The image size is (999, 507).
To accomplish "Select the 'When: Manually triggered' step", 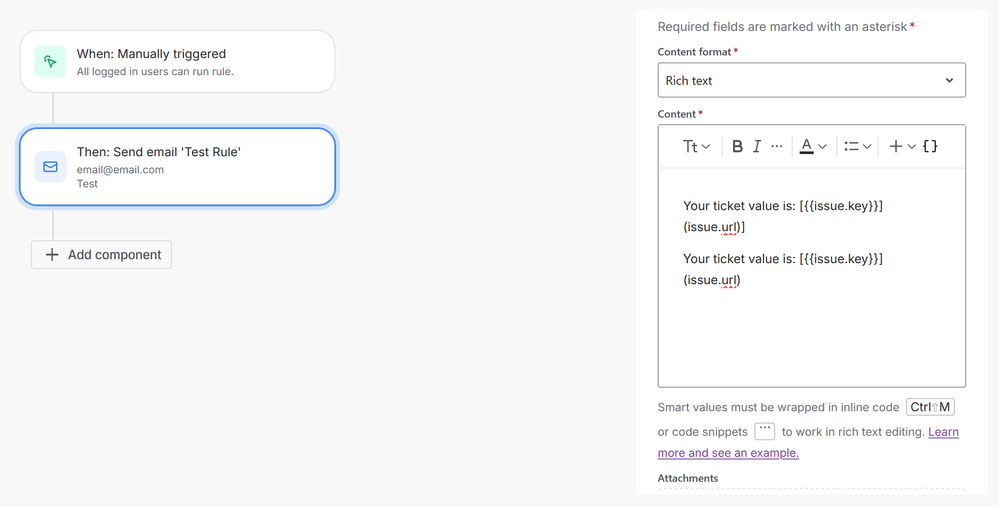I will (x=177, y=62).
